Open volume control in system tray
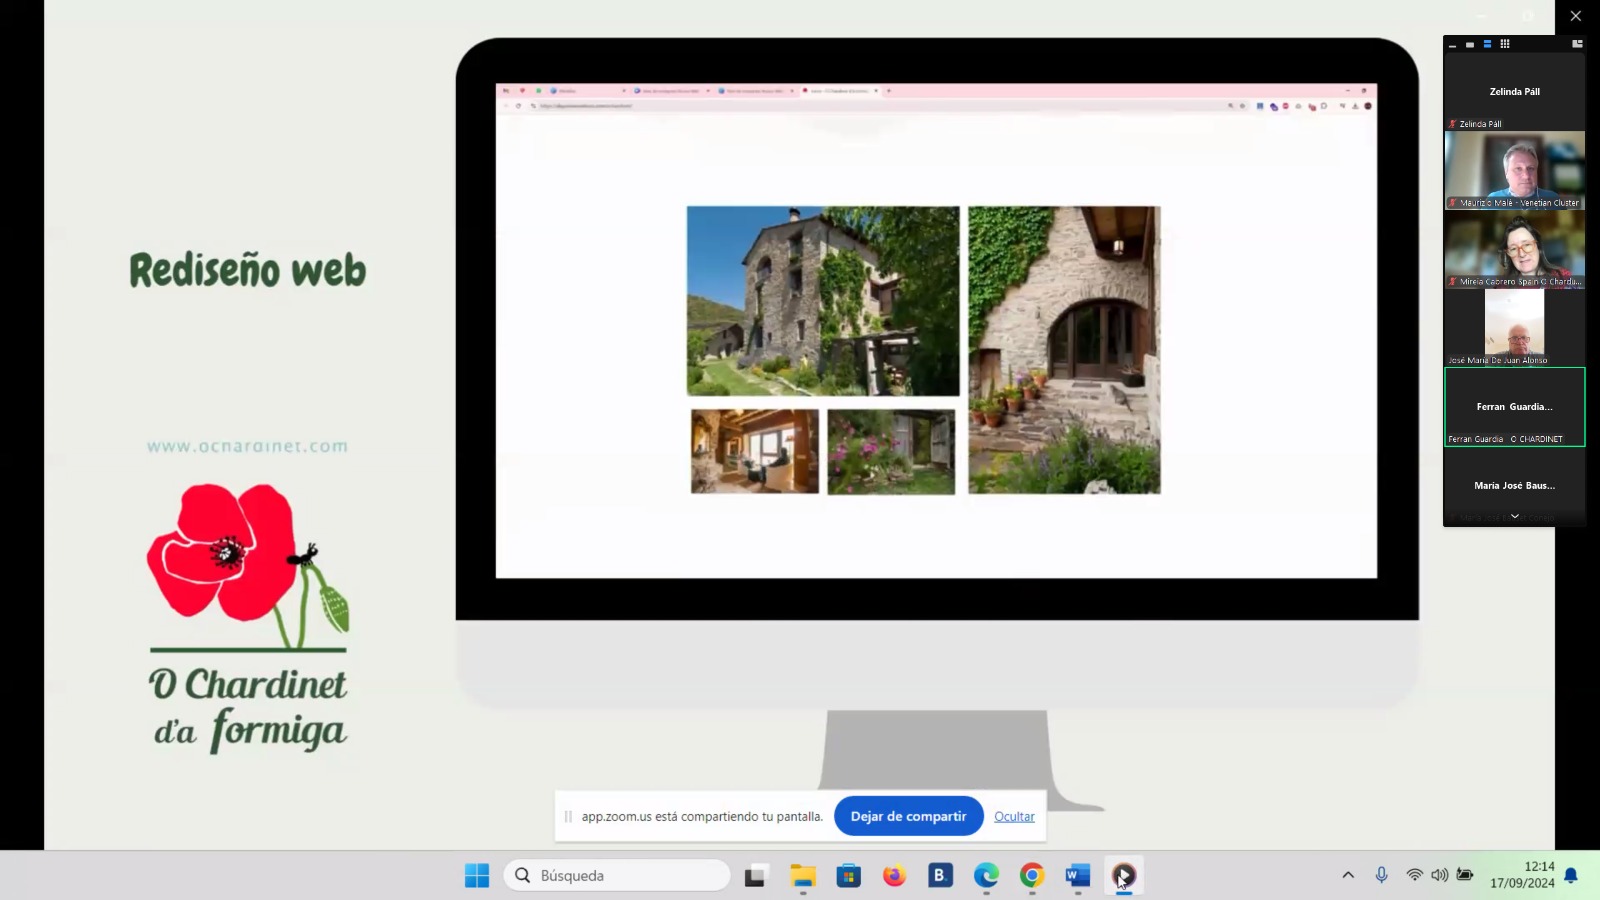 click(1439, 875)
